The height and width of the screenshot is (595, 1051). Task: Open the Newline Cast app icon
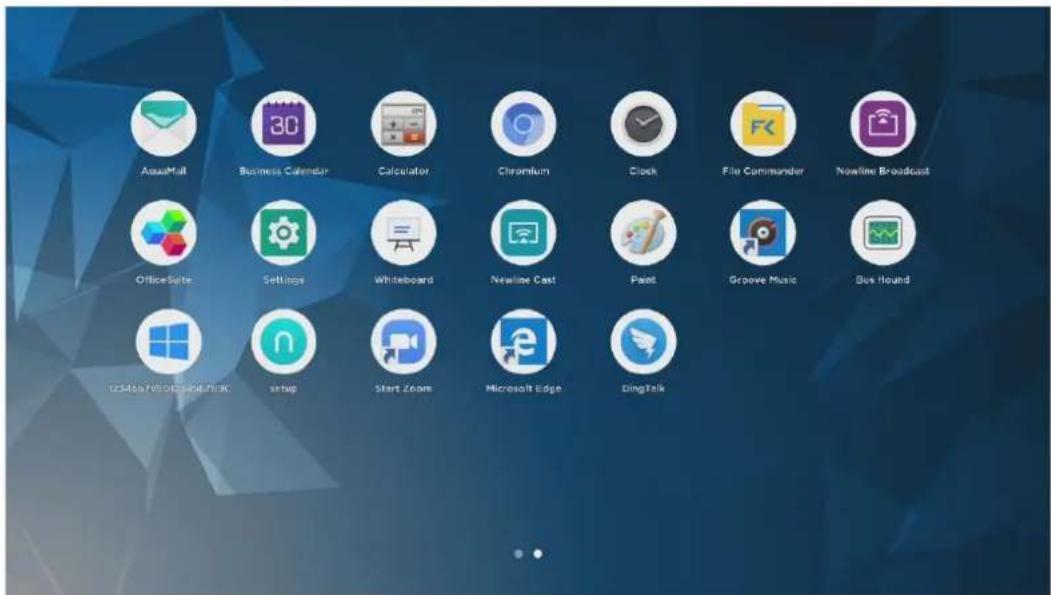[523, 233]
